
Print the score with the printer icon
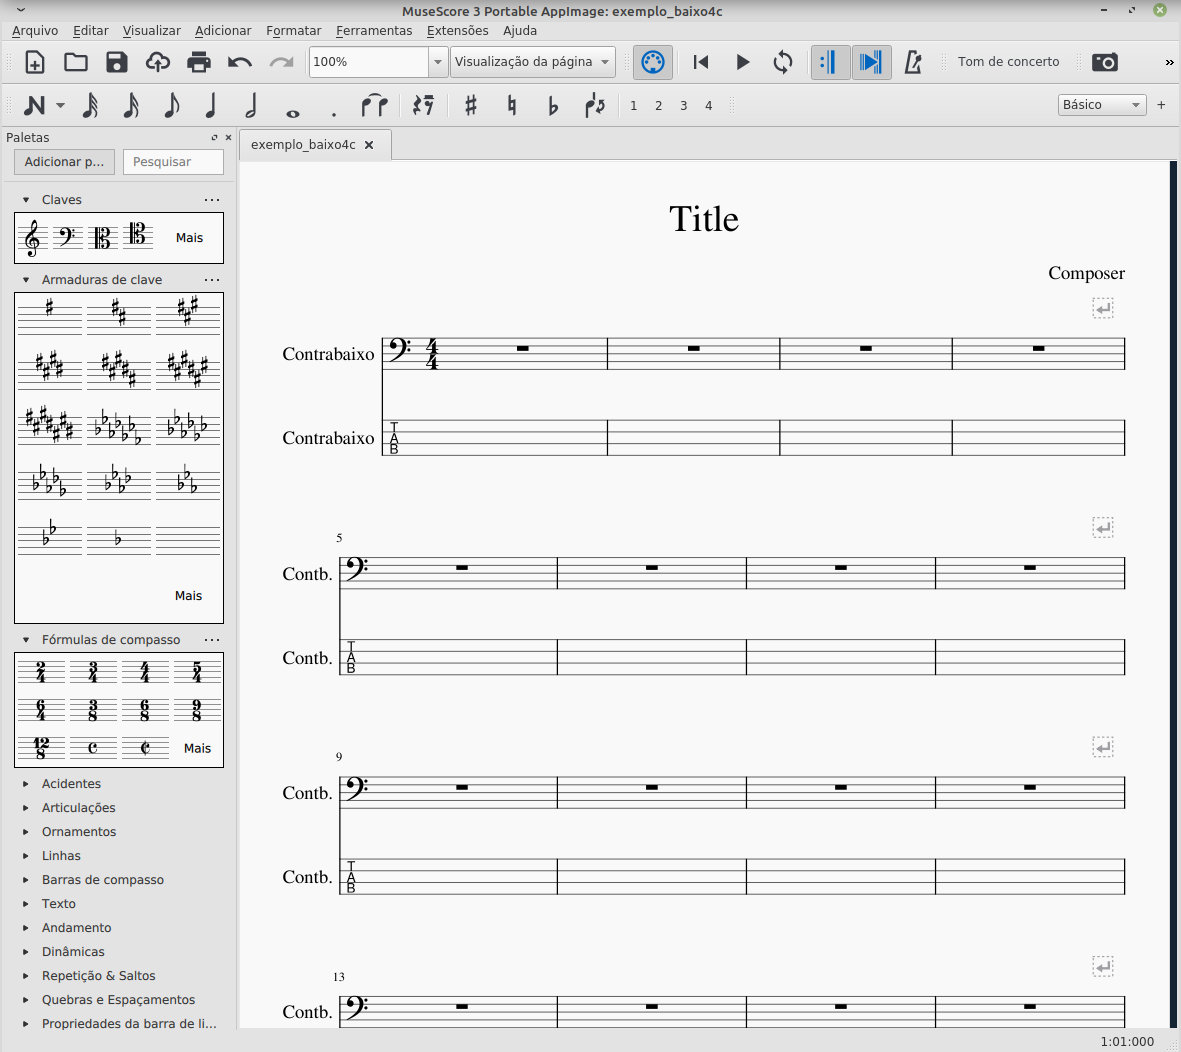click(x=199, y=62)
